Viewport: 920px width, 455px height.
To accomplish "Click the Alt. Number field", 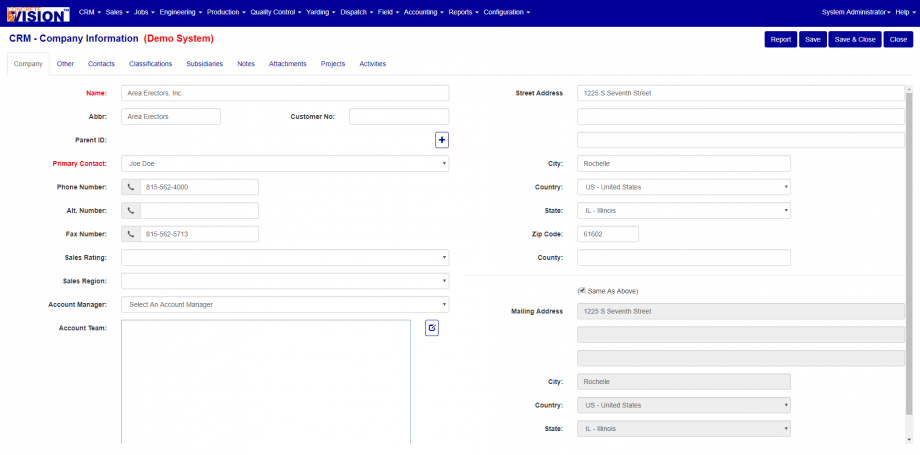I will pyautogui.click(x=199, y=211).
